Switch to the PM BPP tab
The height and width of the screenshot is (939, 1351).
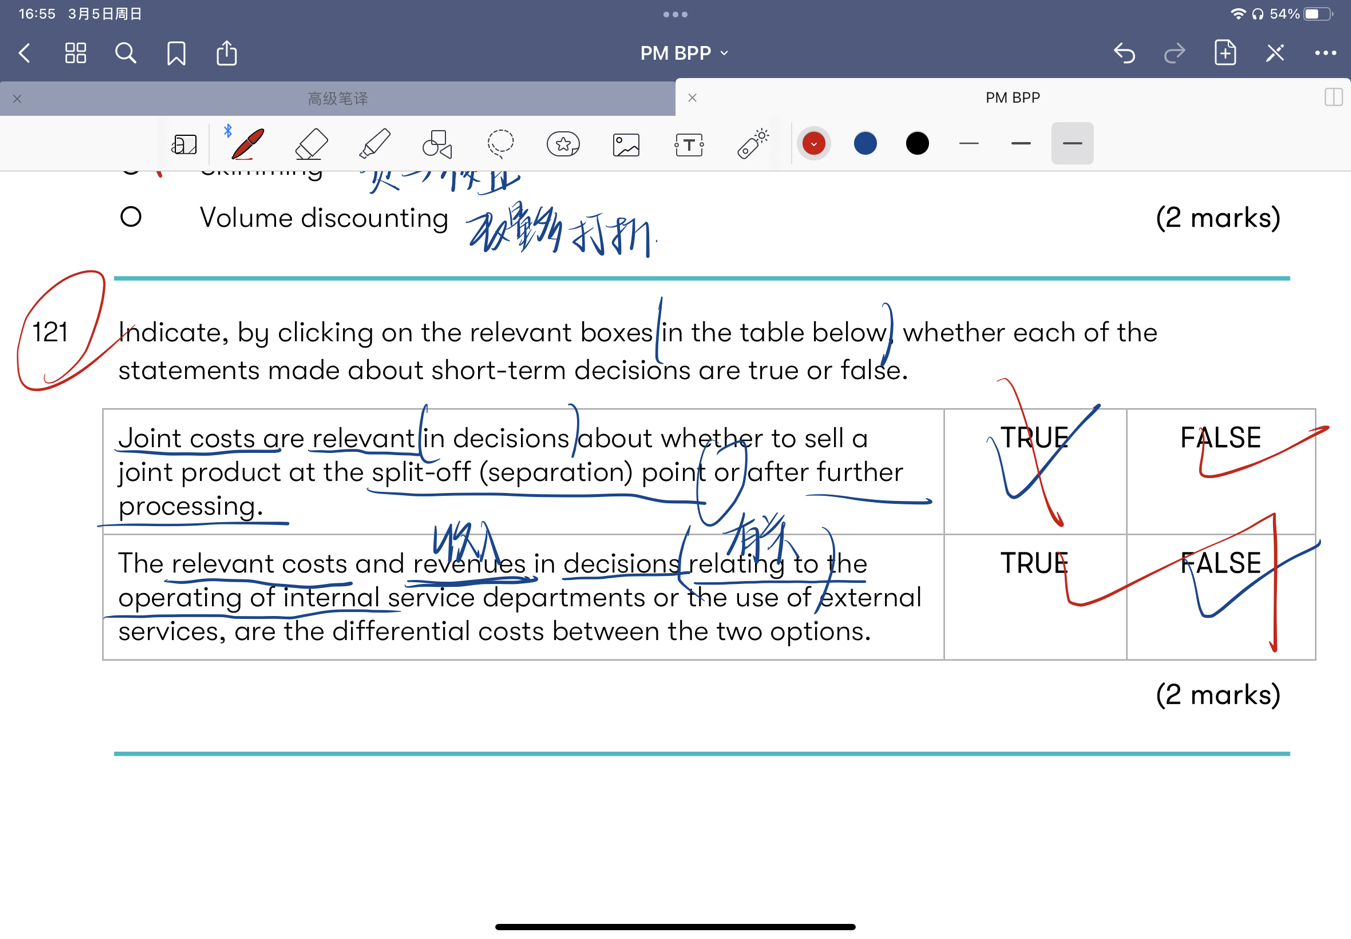[1012, 98]
